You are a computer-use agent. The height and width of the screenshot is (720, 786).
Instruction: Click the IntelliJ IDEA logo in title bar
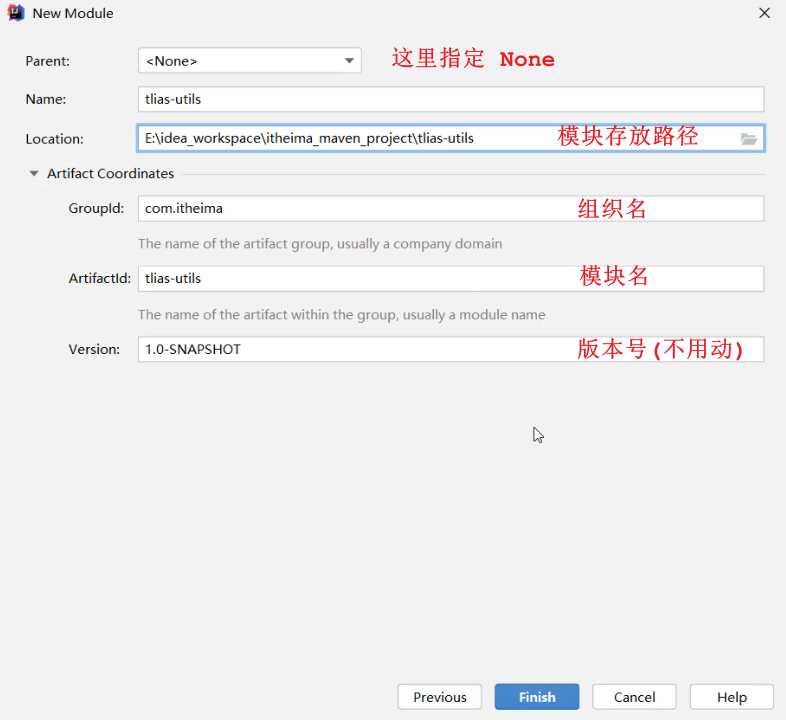(15, 13)
